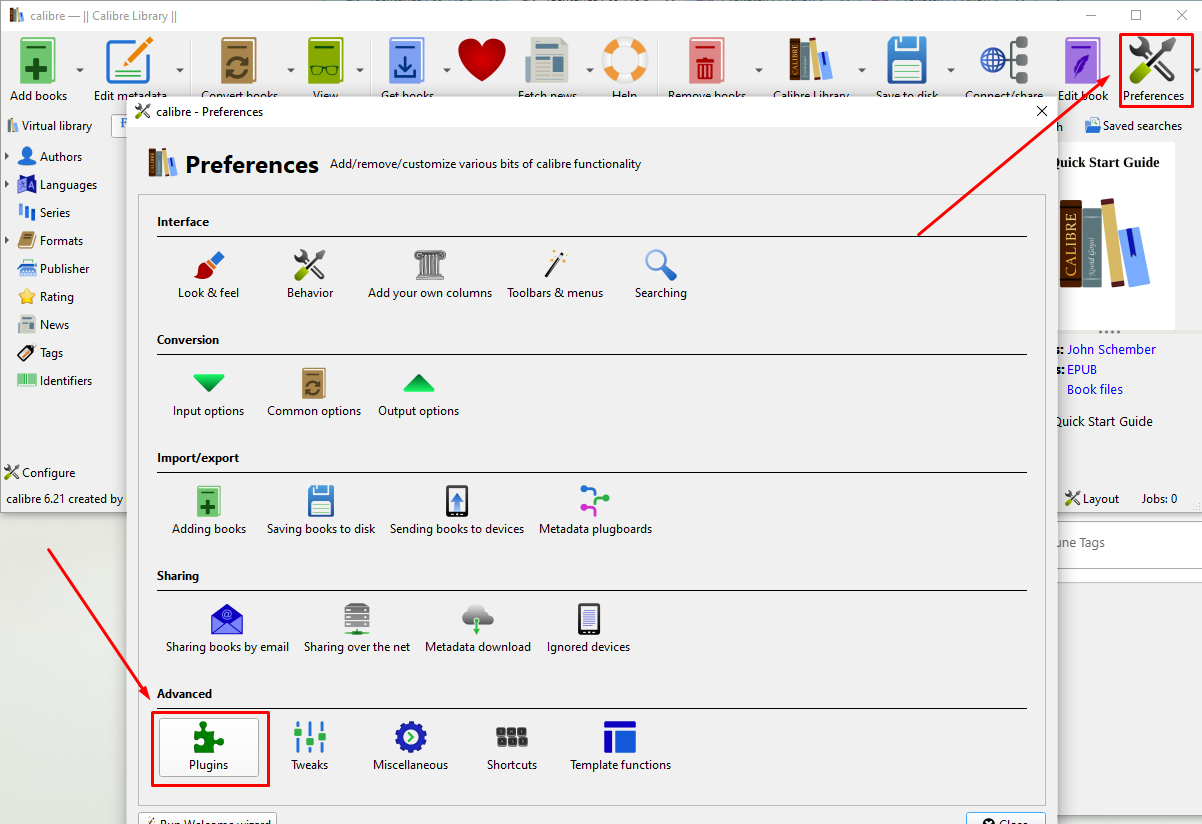
Task: Open Shortcuts preferences
Action: 512,747
